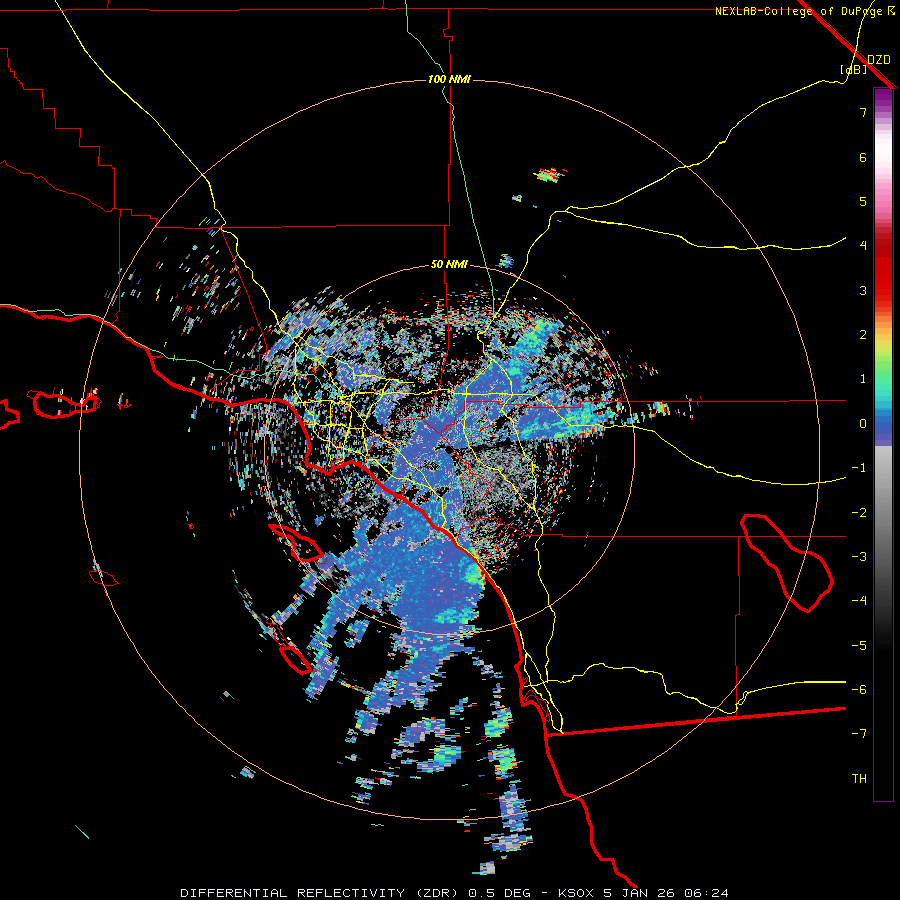Viewport: 900px width, 900px height.
Task: Click the "50 NMI" range ring label
Action: click(449, 265)
